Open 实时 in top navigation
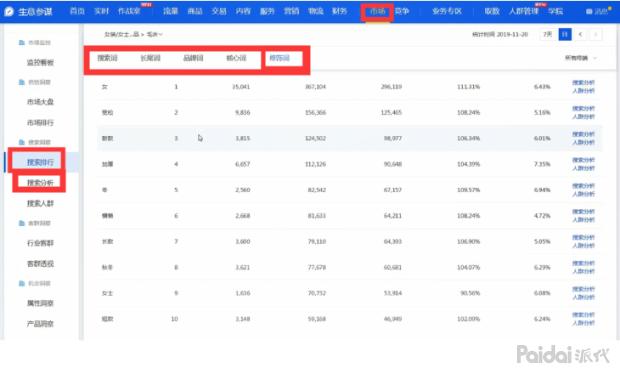Image resolution: width=620 pixels, height=374 pixels. pos(101,11)
